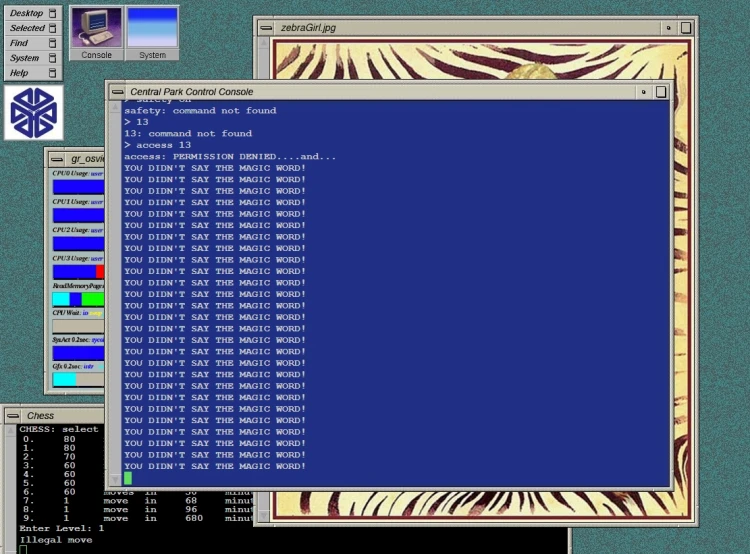Click the SGI cube logo icon

(x=33, y=113)
